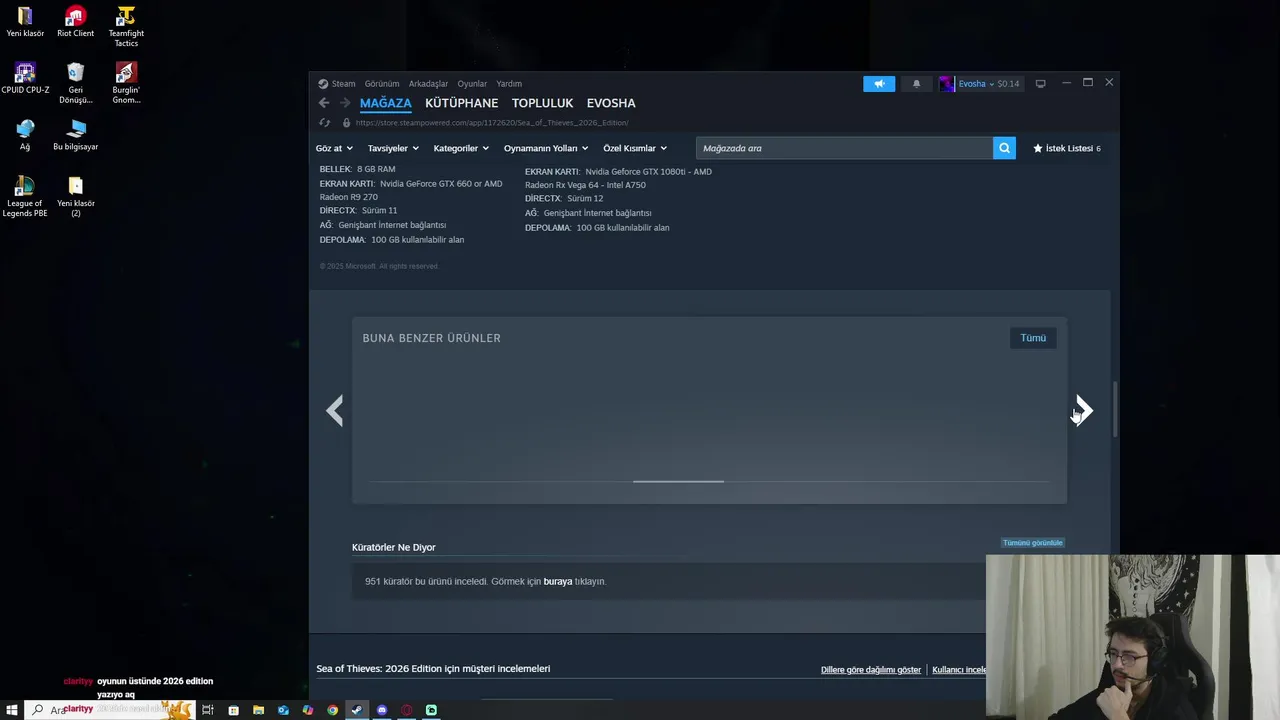Click the Evosha profile avatar
Screen dimensions: 1280x720
point(946,84)
